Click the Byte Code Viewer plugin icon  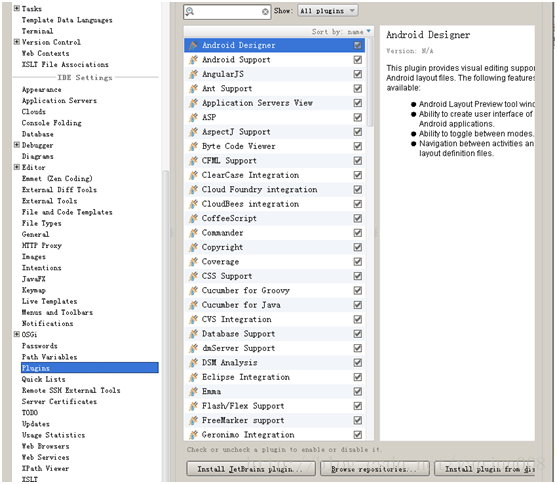tap(193, 146)
